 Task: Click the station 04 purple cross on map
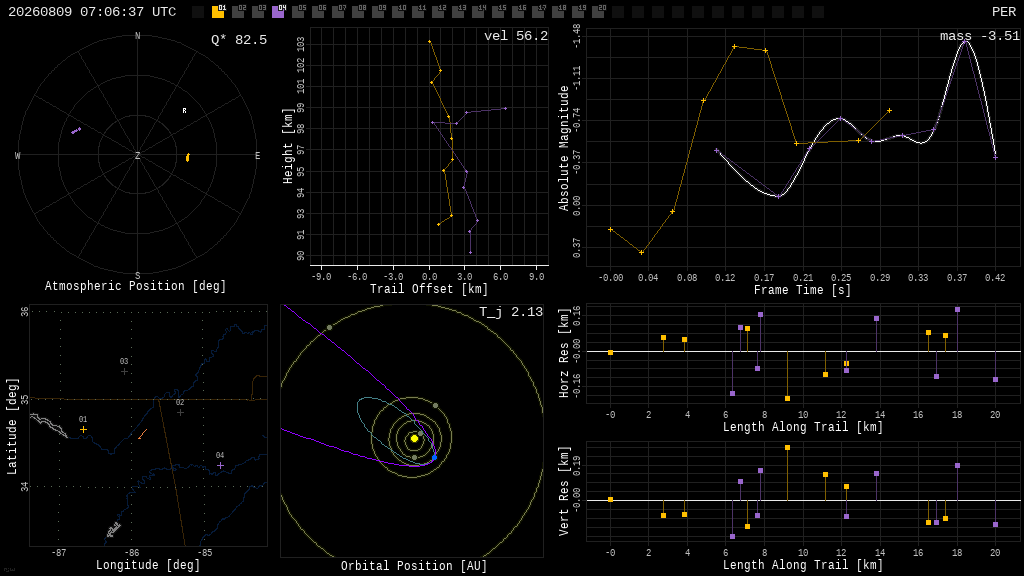tap(221, 466)
